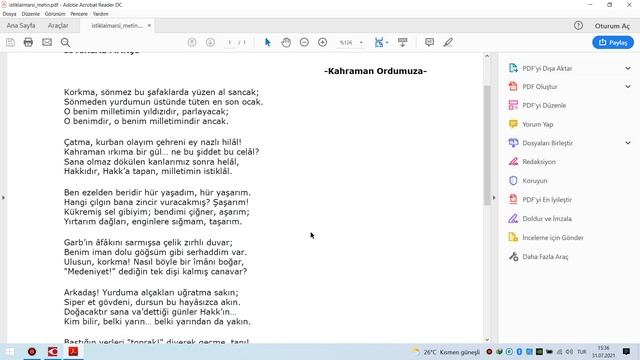
Task: Click the document vertical scrollbar thumb
Action: 487,145
